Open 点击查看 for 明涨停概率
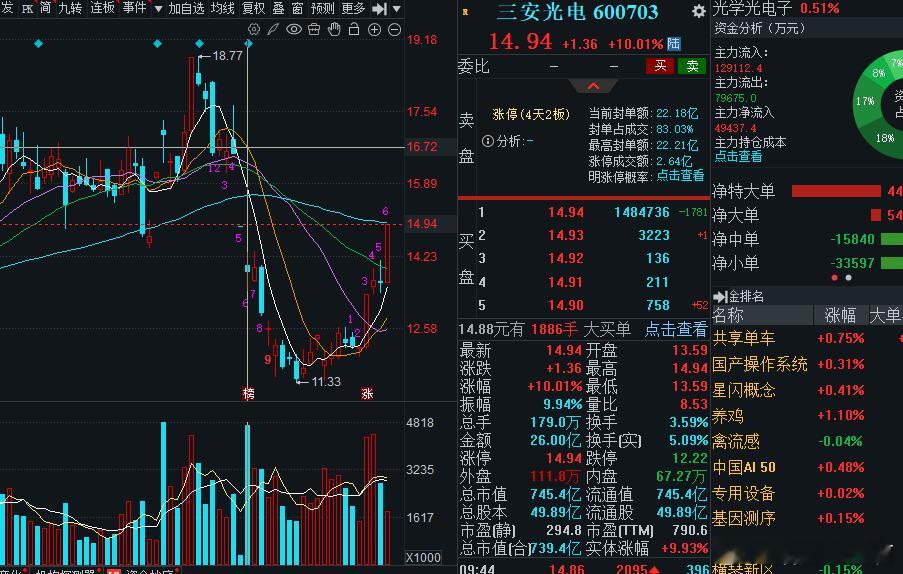 (680, 176)
